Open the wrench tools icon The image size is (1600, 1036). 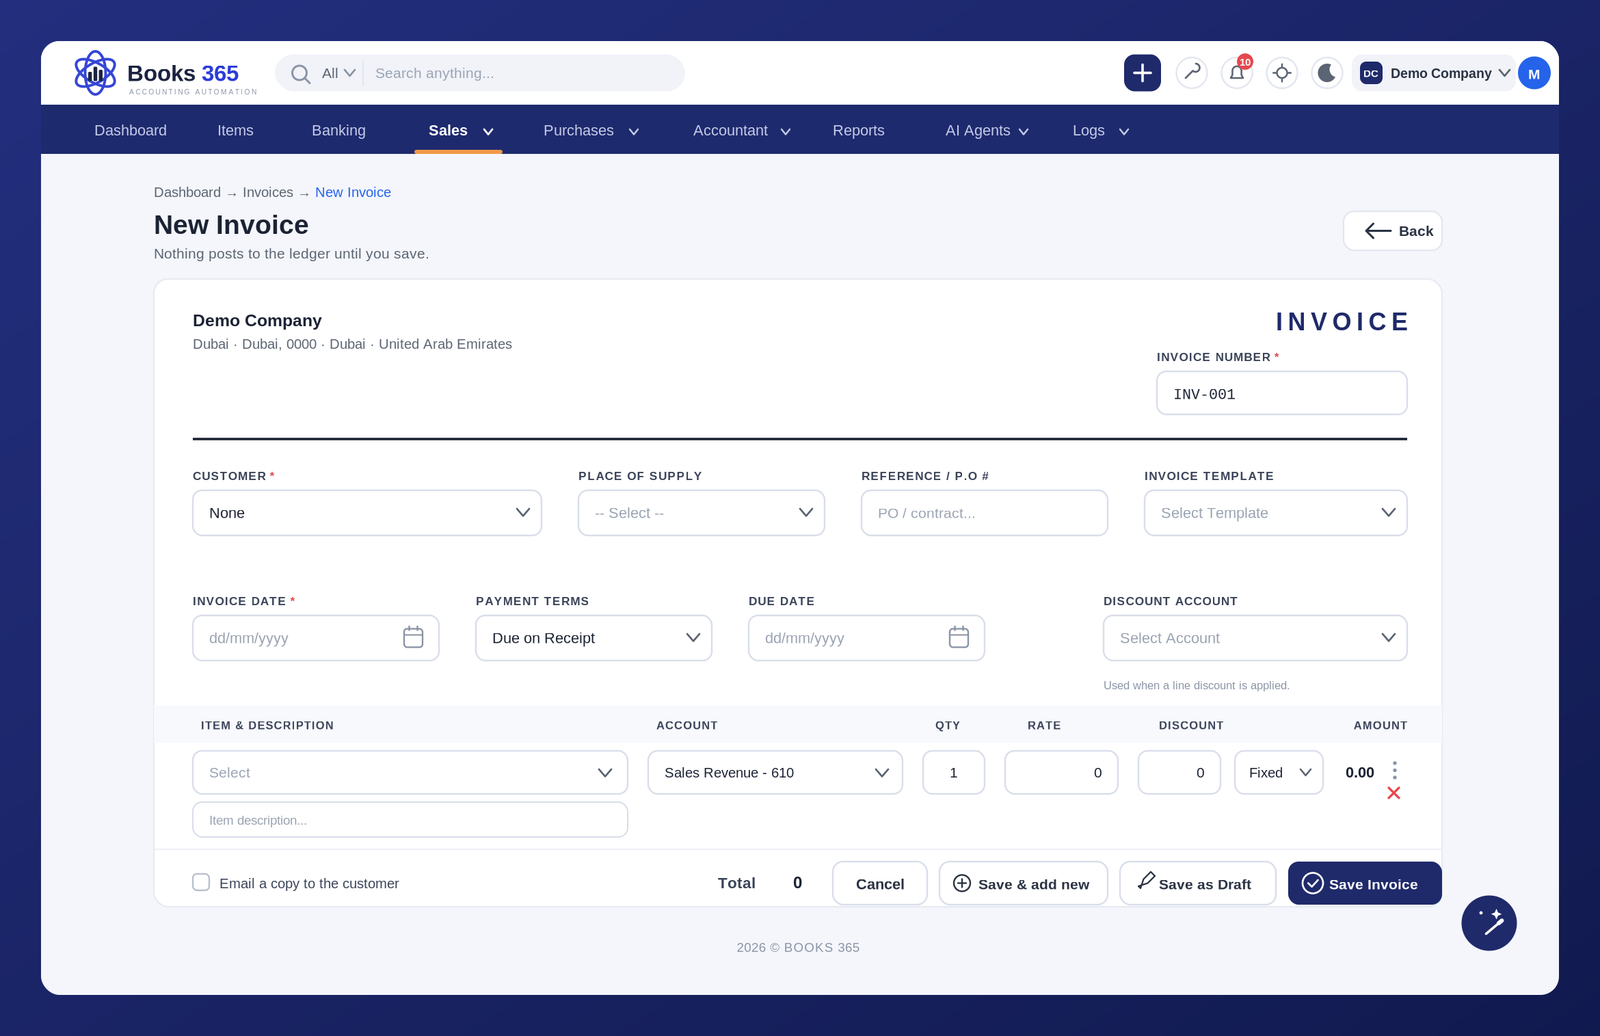1192,73
